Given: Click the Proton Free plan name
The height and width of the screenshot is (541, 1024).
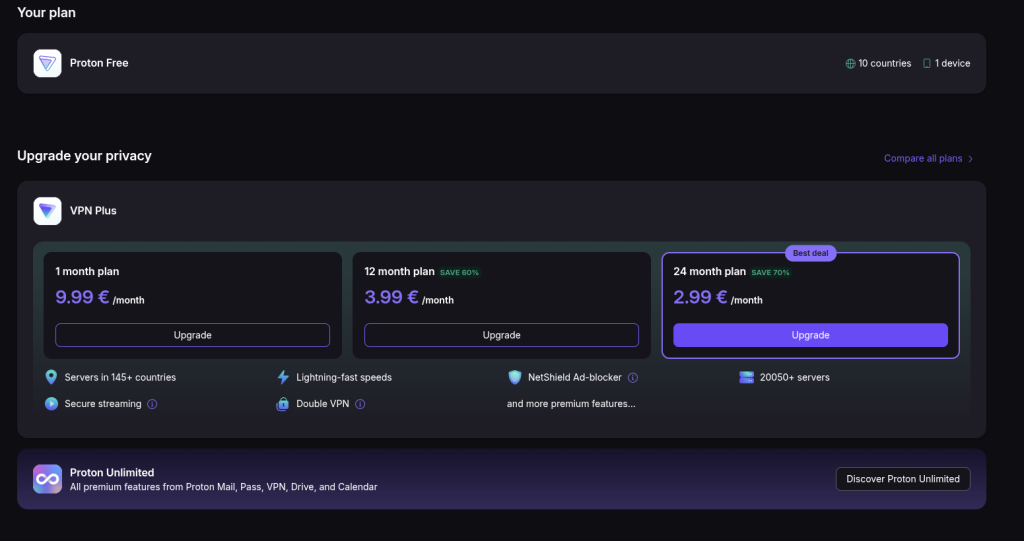Looking at the screenshot, I should click(x=99, y=63).
